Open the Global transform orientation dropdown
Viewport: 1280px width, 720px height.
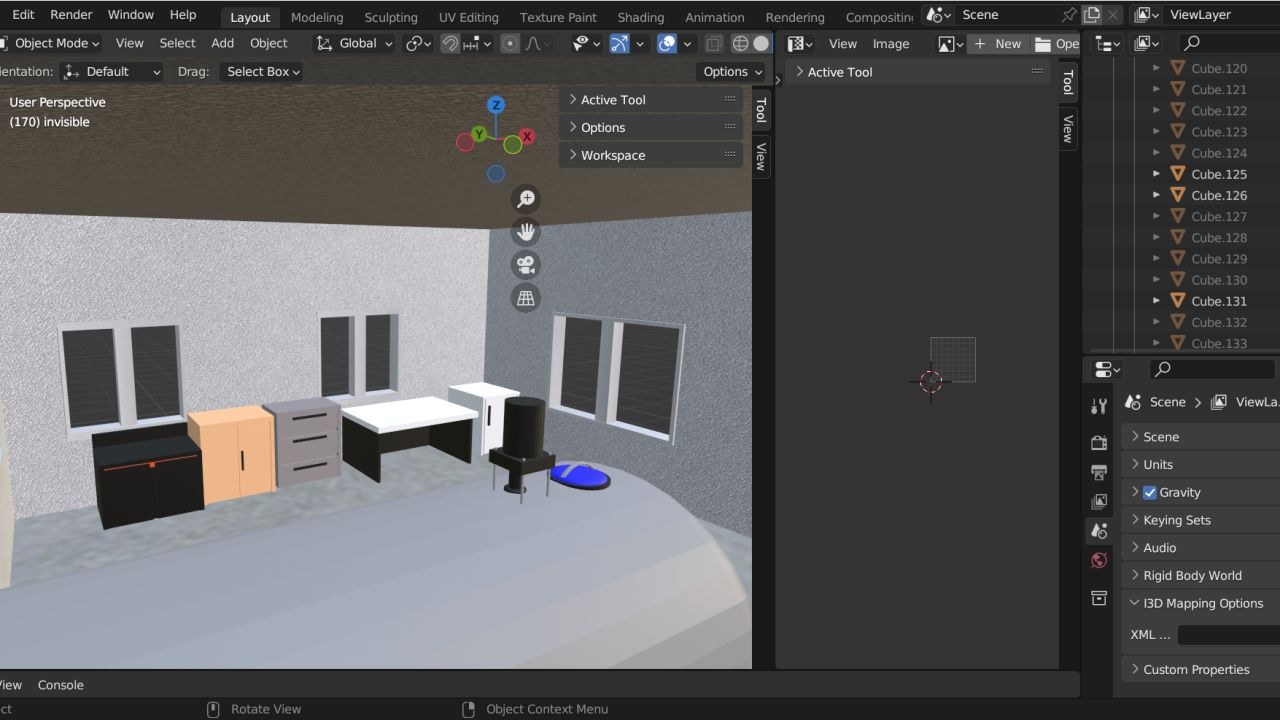pos(354,44)
